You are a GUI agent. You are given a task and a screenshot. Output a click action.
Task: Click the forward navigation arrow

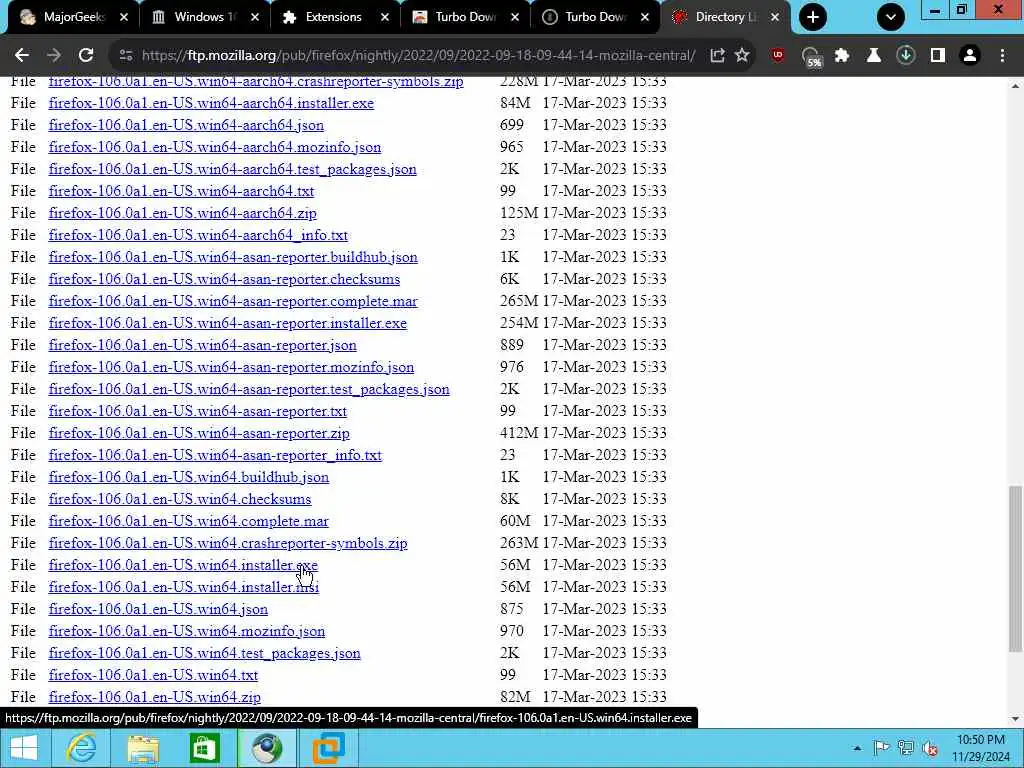point(54,56)
